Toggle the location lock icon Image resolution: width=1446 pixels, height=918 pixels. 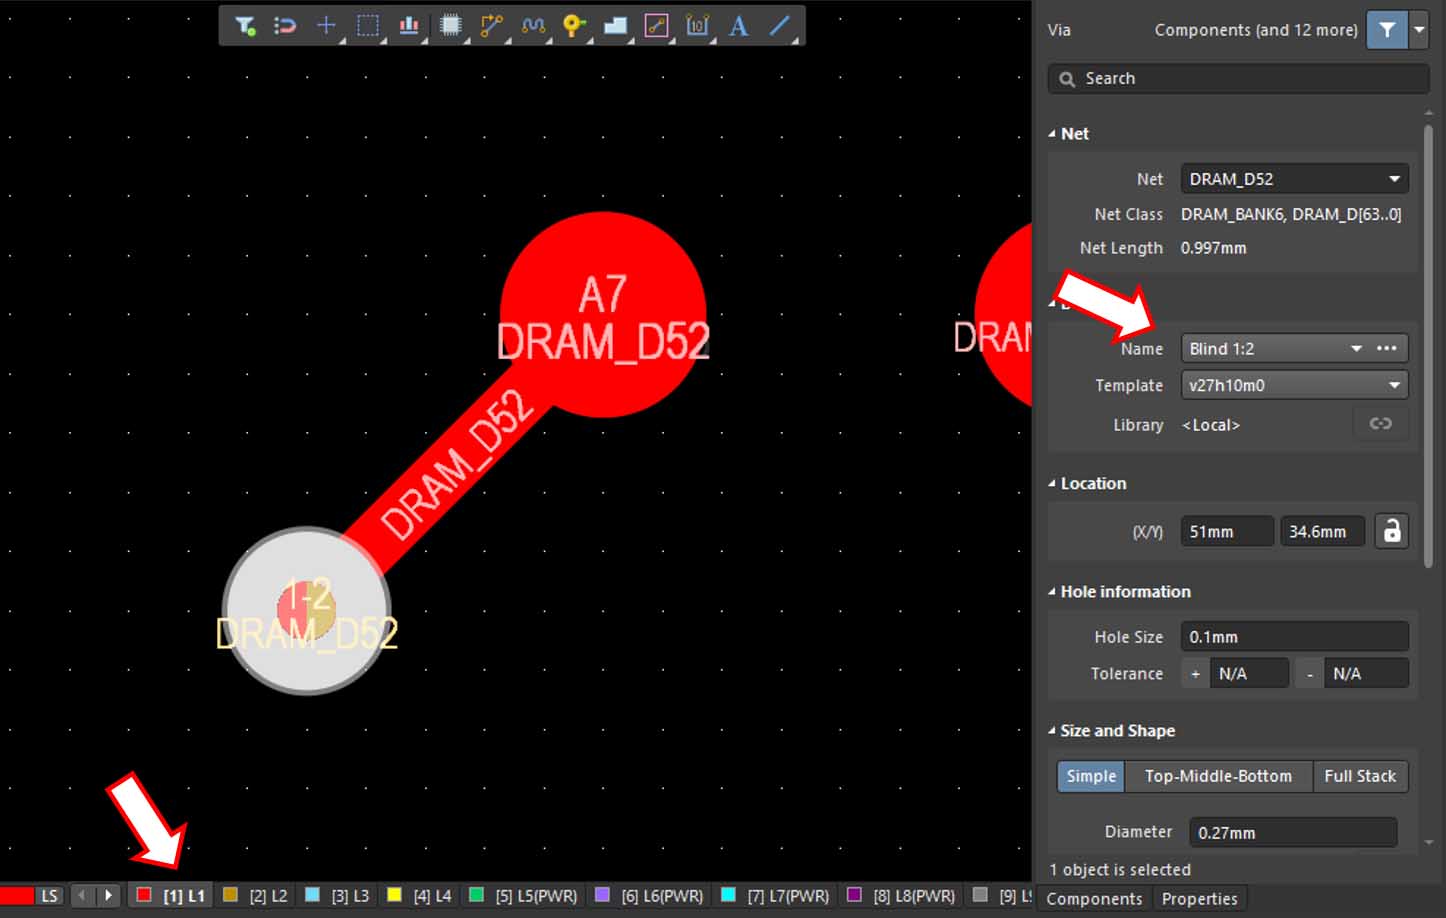click(1391, 531)
